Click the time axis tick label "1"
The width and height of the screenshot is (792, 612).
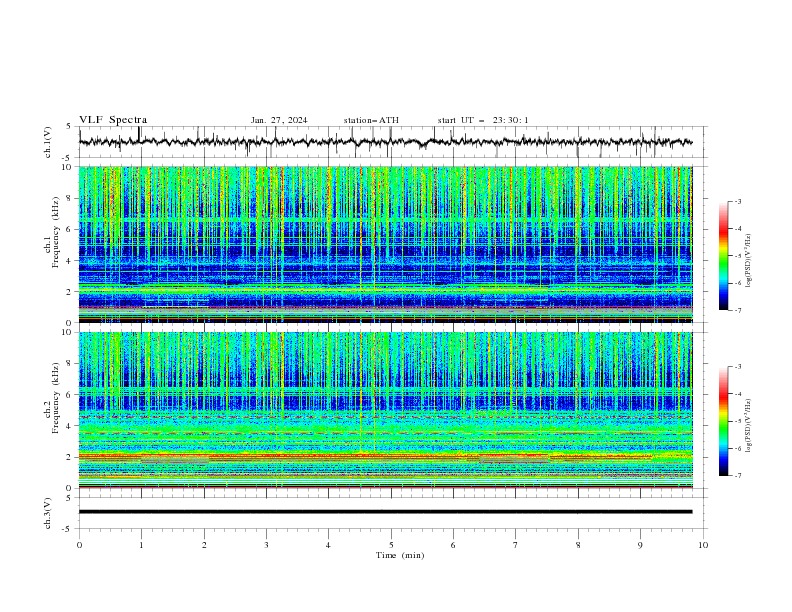pyautogui.click(x=141, y=545)
